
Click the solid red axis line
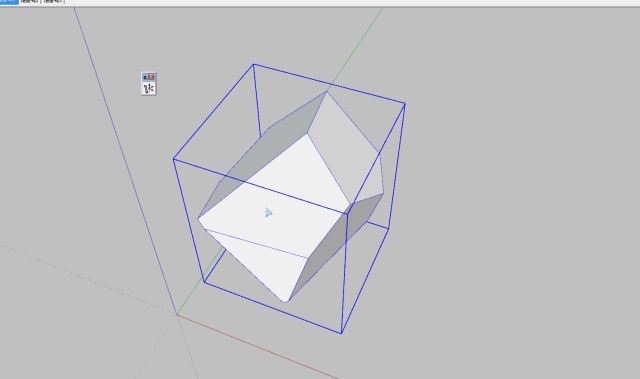[x=257, y=347]
